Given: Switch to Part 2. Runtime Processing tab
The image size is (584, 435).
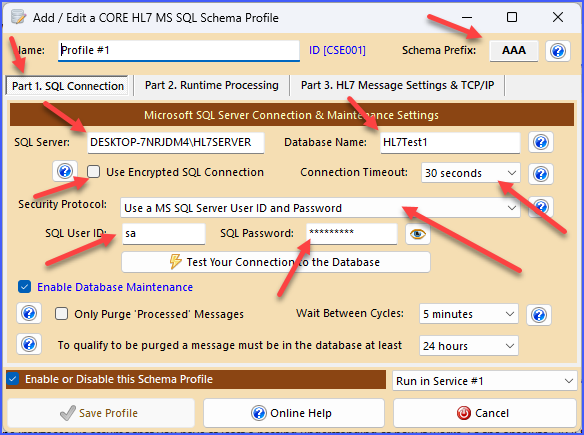Looking at the screenshot, I should [212, 85].
